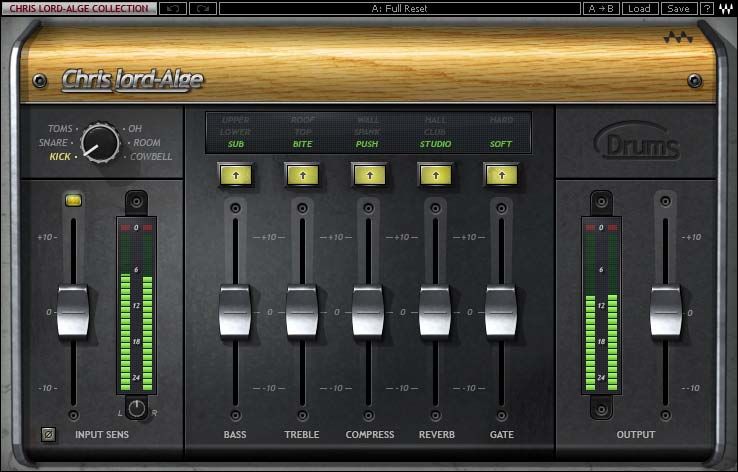
Task: Click the round button below Reverb fader
Action: (x=436, y=415)
